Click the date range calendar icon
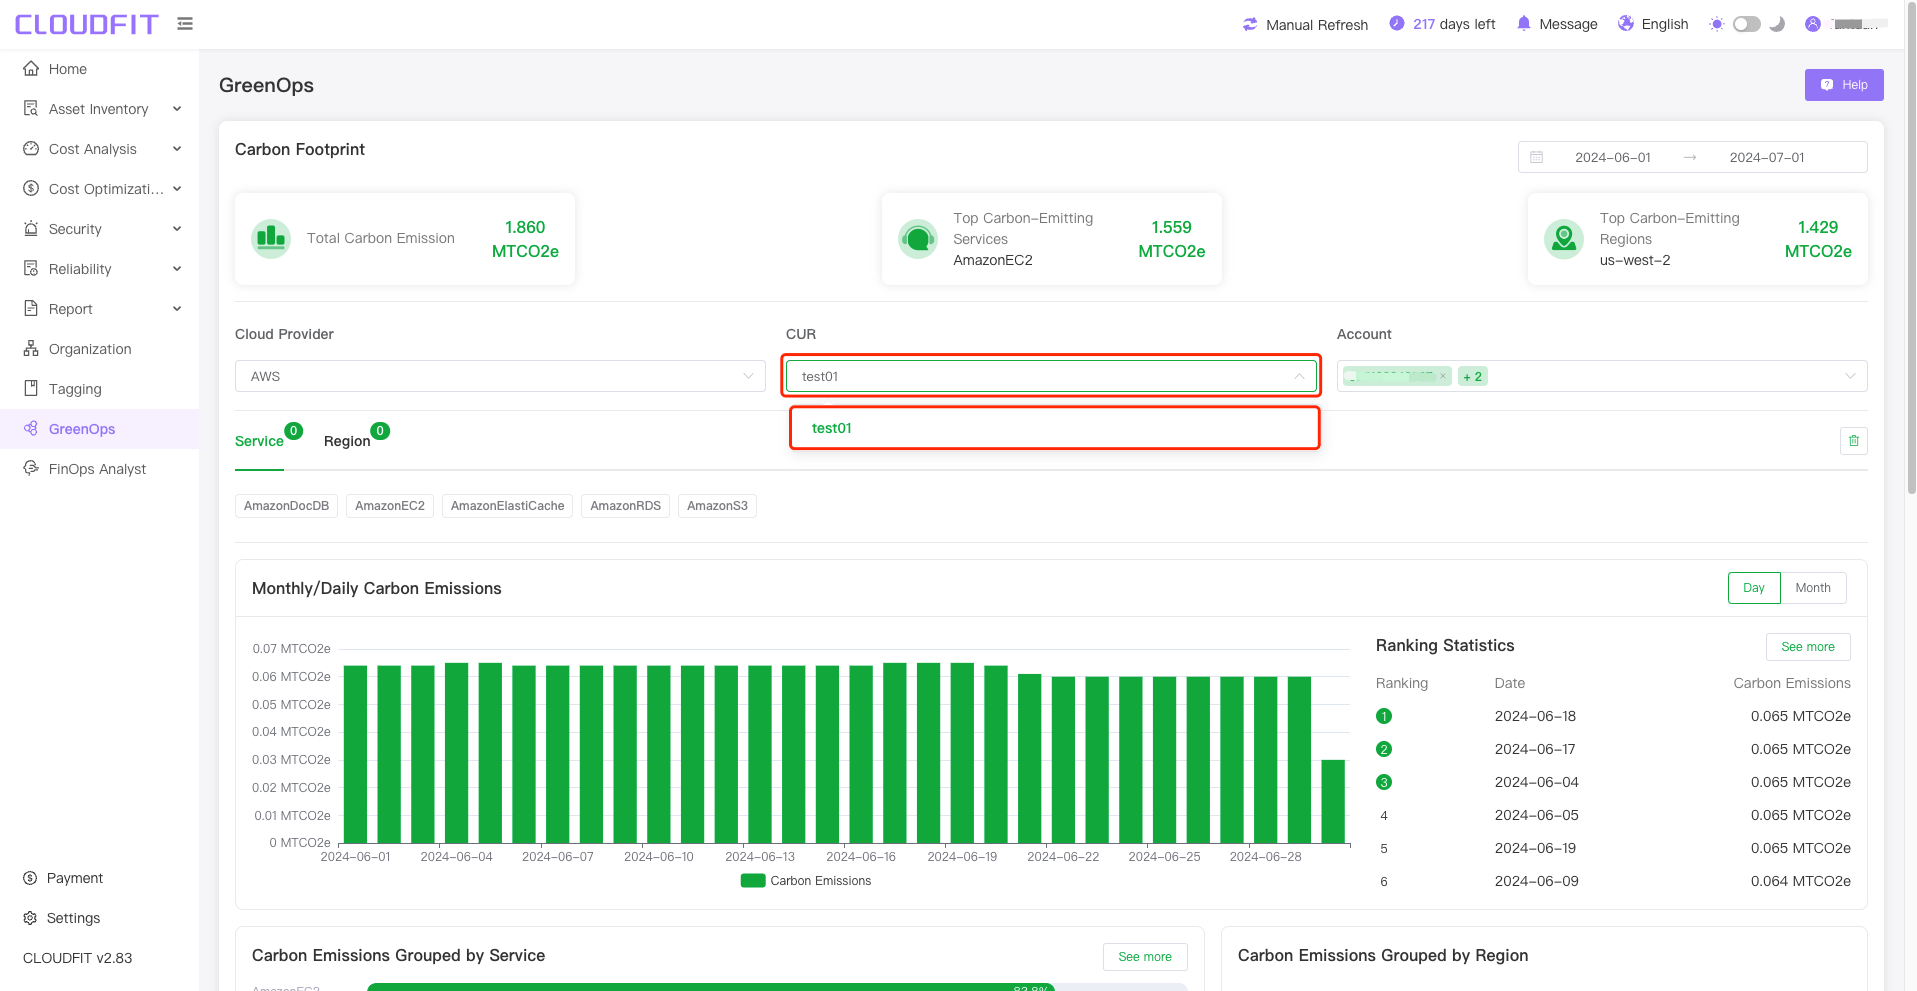1917x991 pixels. click(x=1537, y=157)
